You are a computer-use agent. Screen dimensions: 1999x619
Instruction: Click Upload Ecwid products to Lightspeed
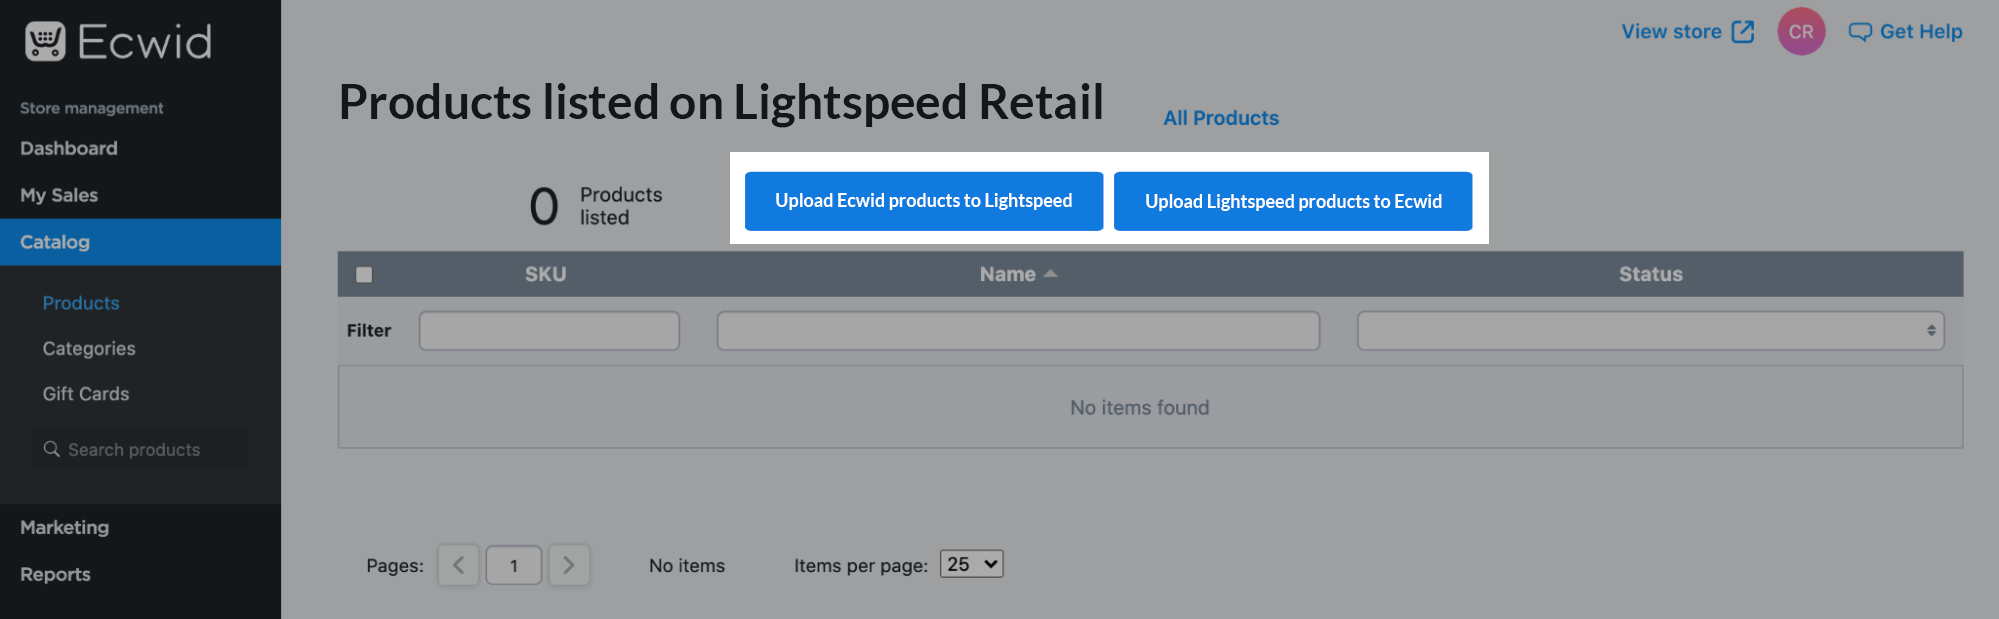[x=923, y=201]
